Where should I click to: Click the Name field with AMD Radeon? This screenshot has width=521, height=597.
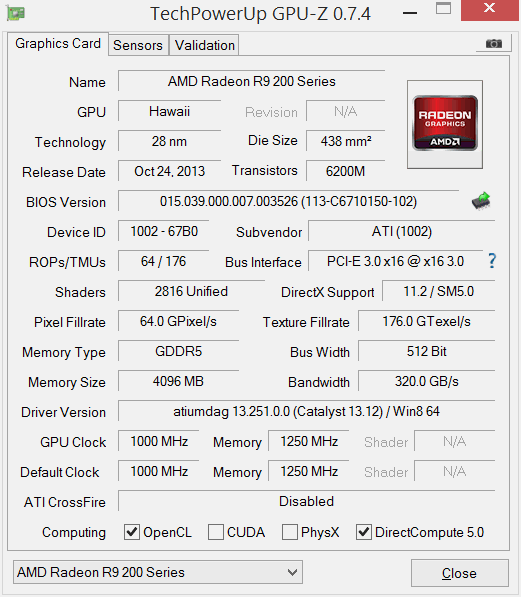pyautogui.click(x=251, y=81)
